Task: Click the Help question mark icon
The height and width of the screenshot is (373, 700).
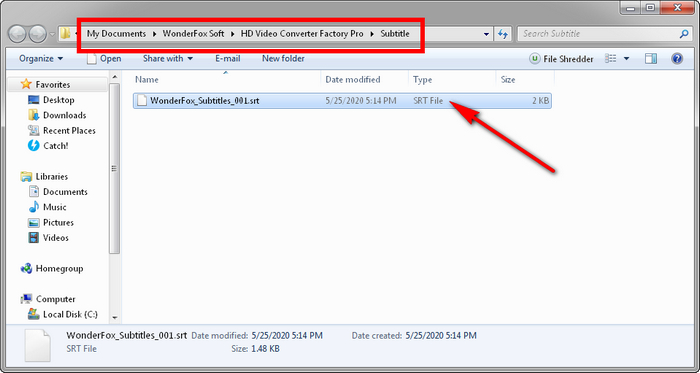Action: pos(677,59)
